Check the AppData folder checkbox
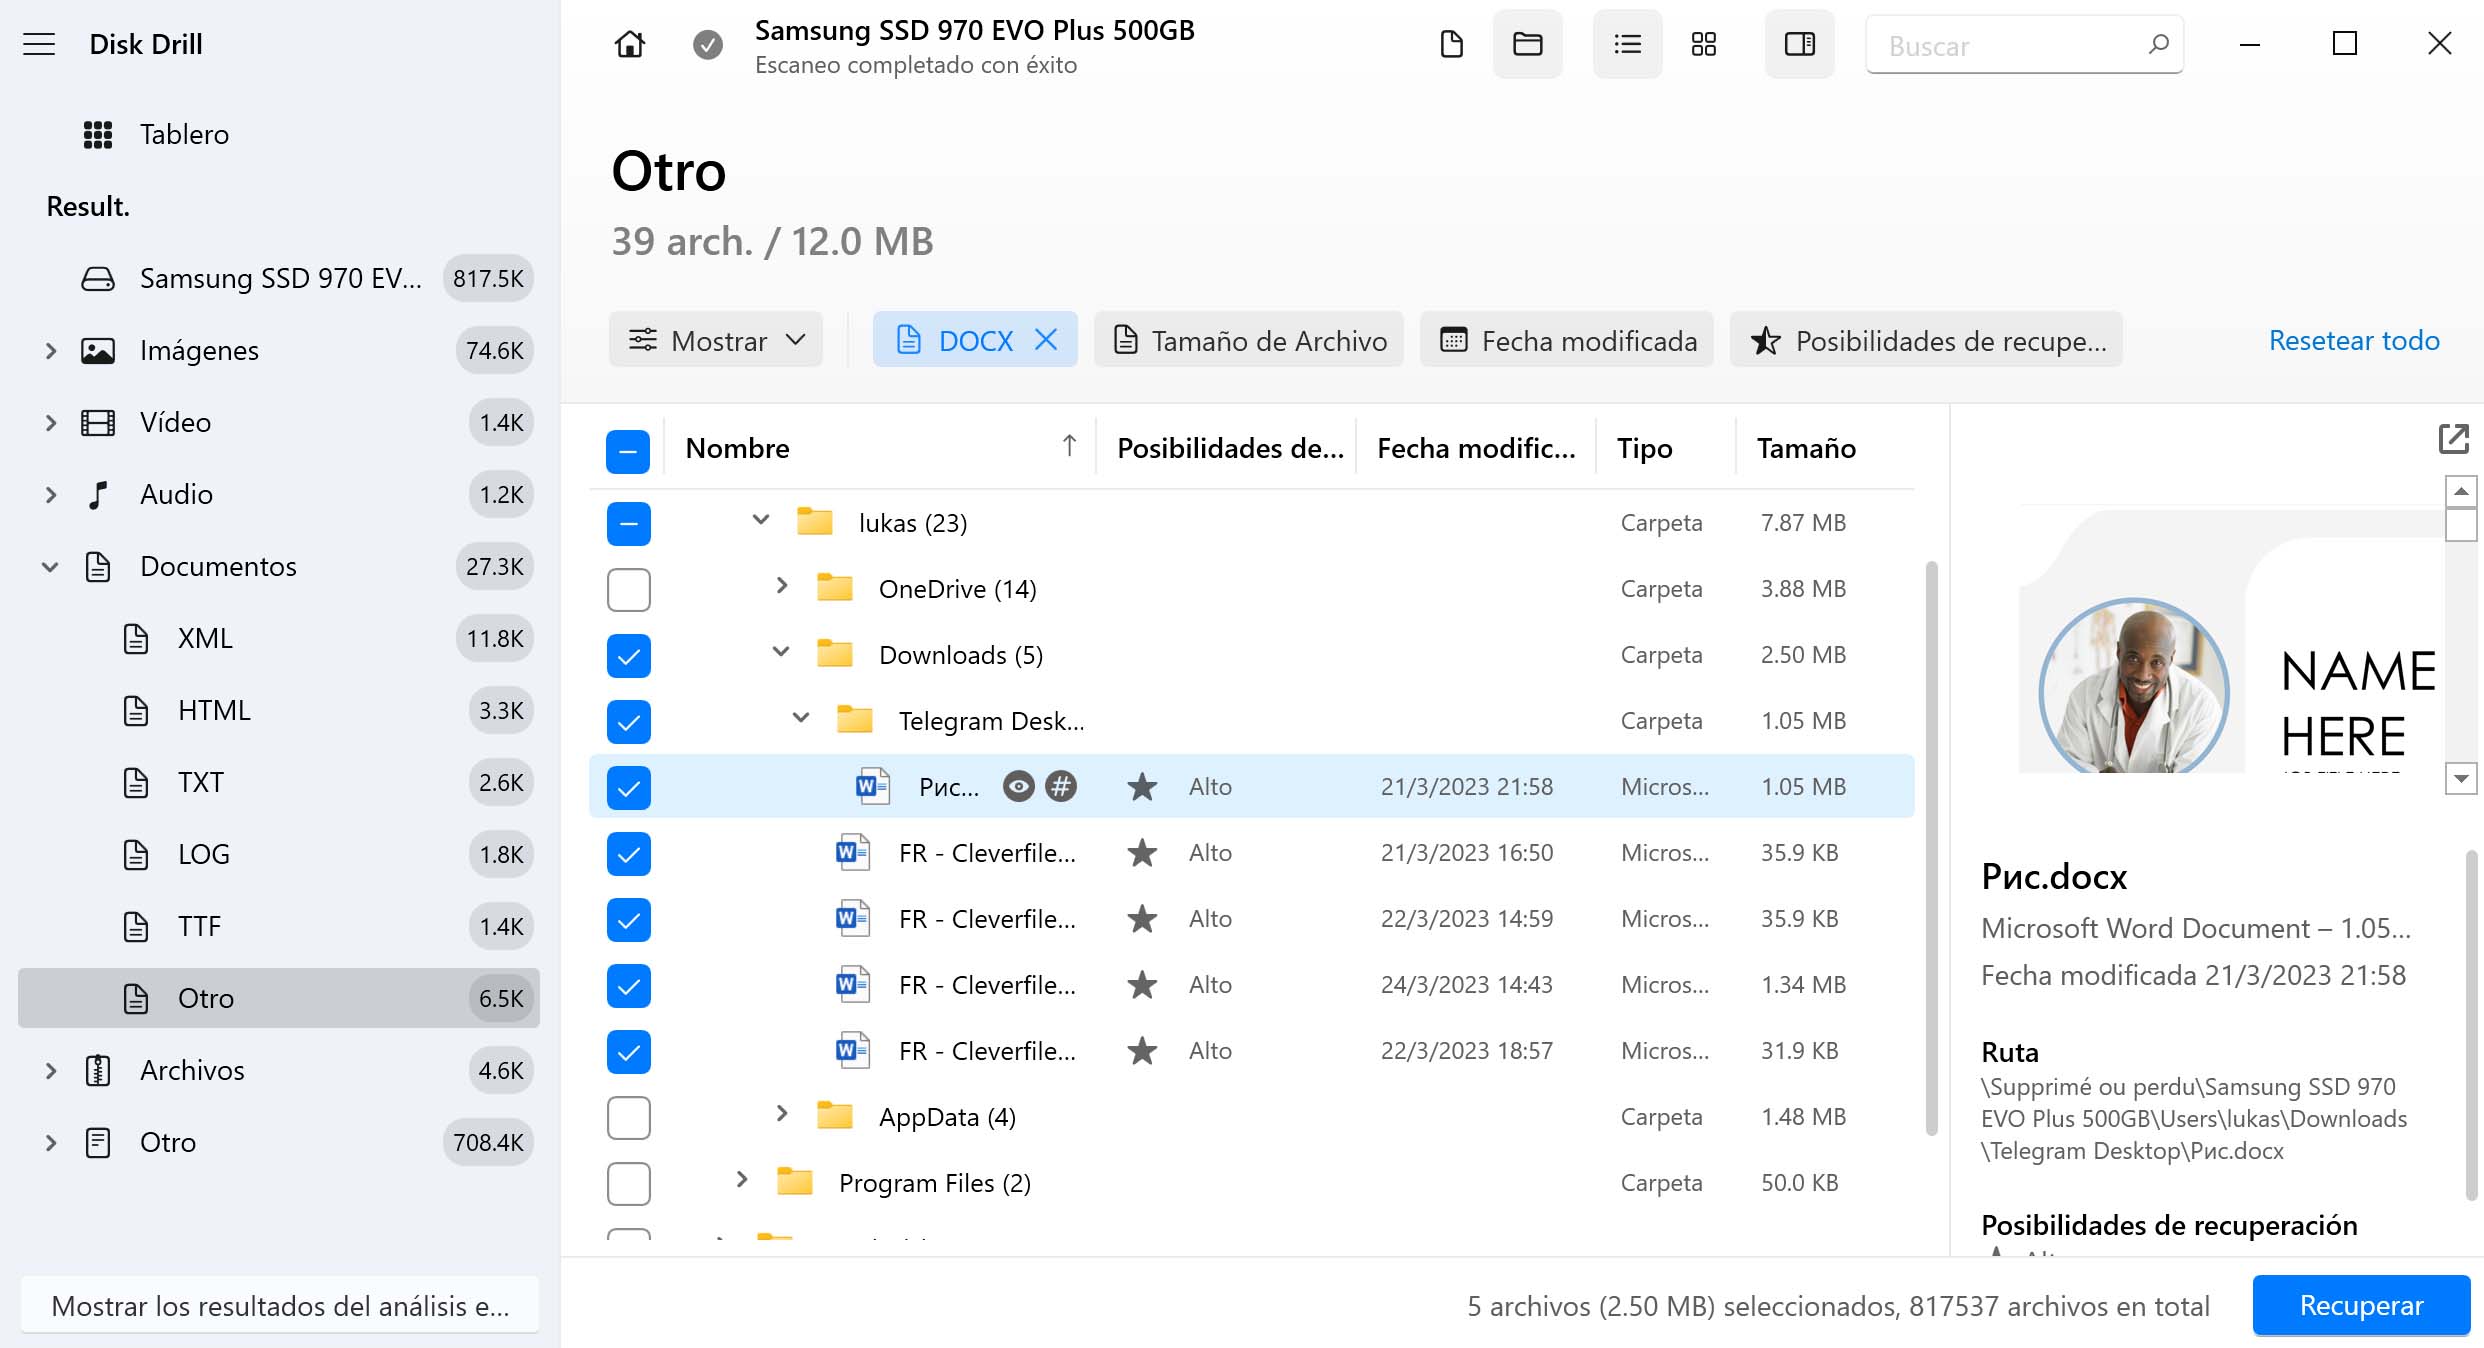The width and height of the screenshot is (2484, 1348). click(628, 1117)
